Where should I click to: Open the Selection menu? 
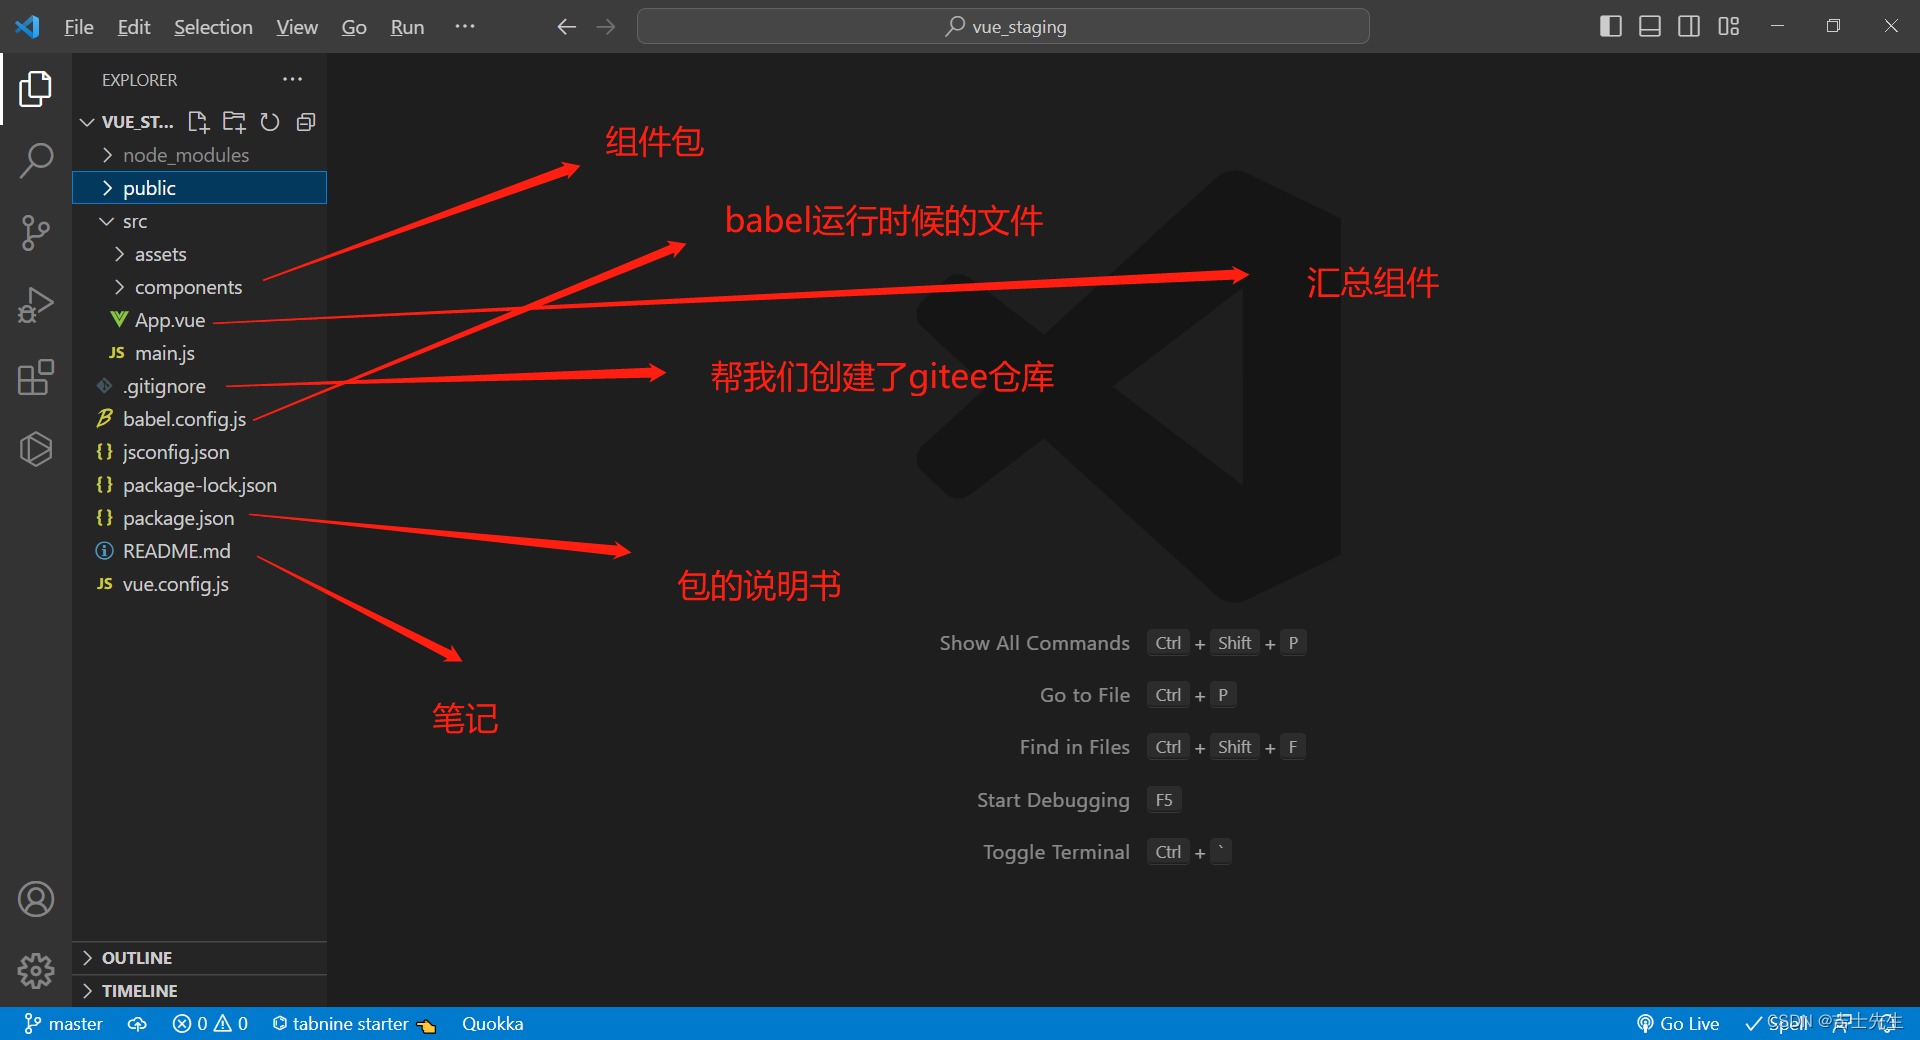pos(213,27)
